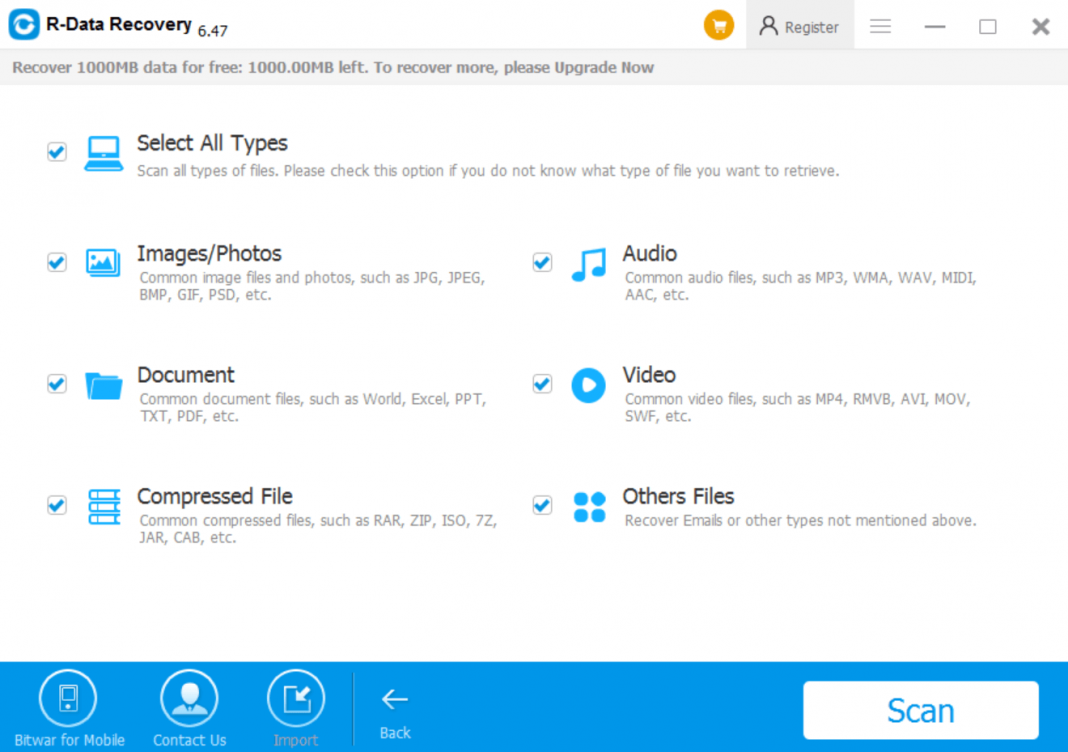Viewport: 1068px width, 752px height.
Task: Uncheck the Select All Types checkbox
Action: (x=56, y=151)
